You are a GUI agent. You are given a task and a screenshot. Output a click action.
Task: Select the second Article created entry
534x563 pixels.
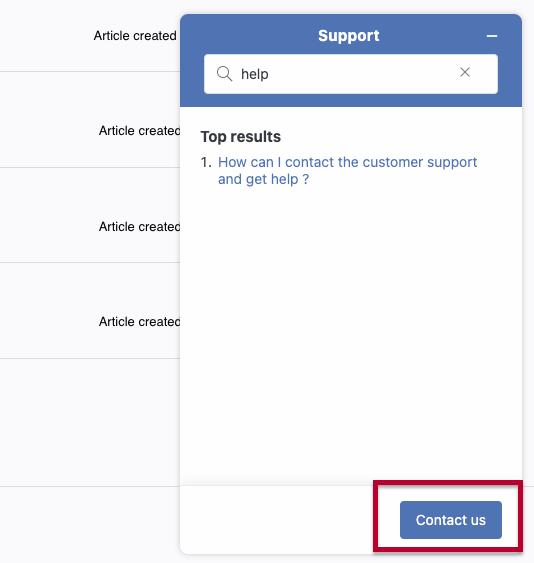139,131
